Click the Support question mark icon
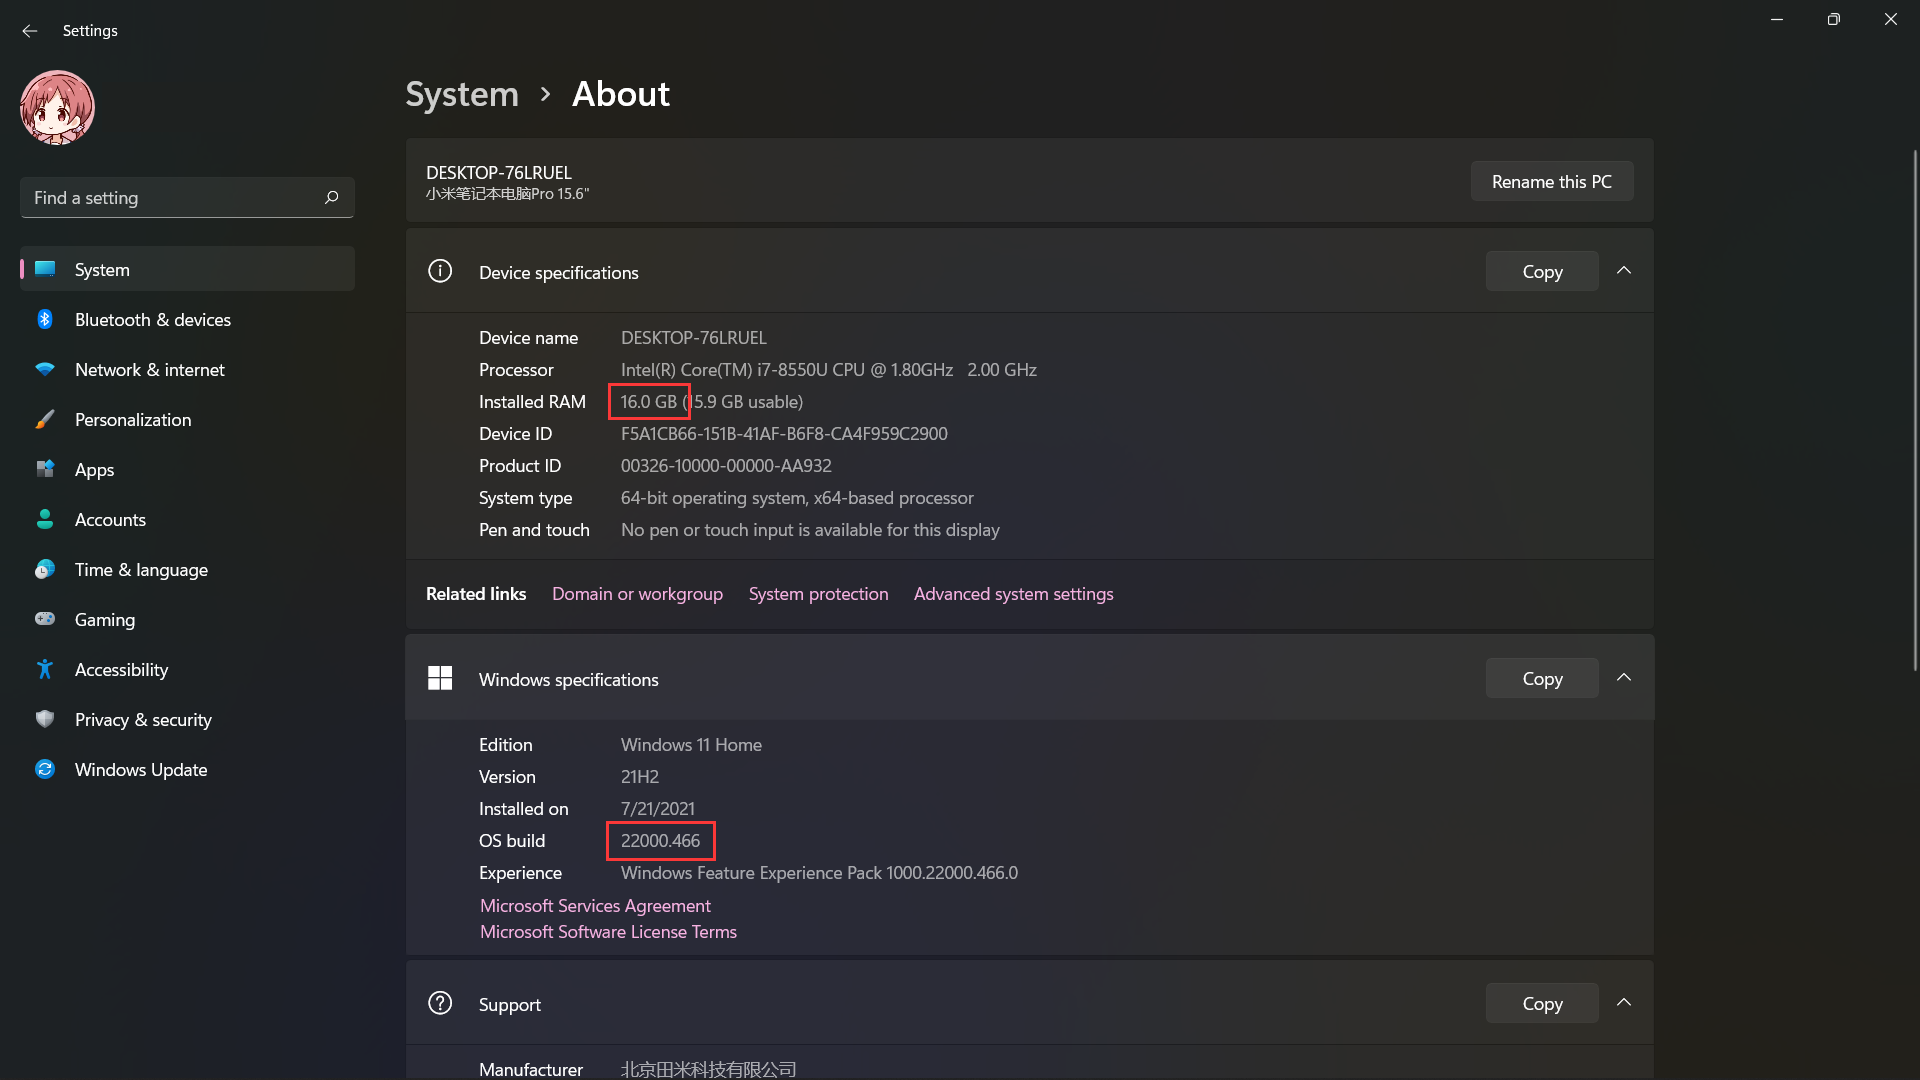 pyautogui.click(x=440, y=1003)
